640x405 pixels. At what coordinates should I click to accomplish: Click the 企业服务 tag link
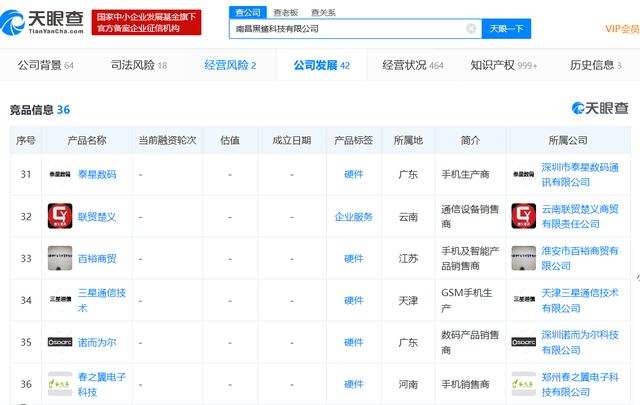[353, 216]
